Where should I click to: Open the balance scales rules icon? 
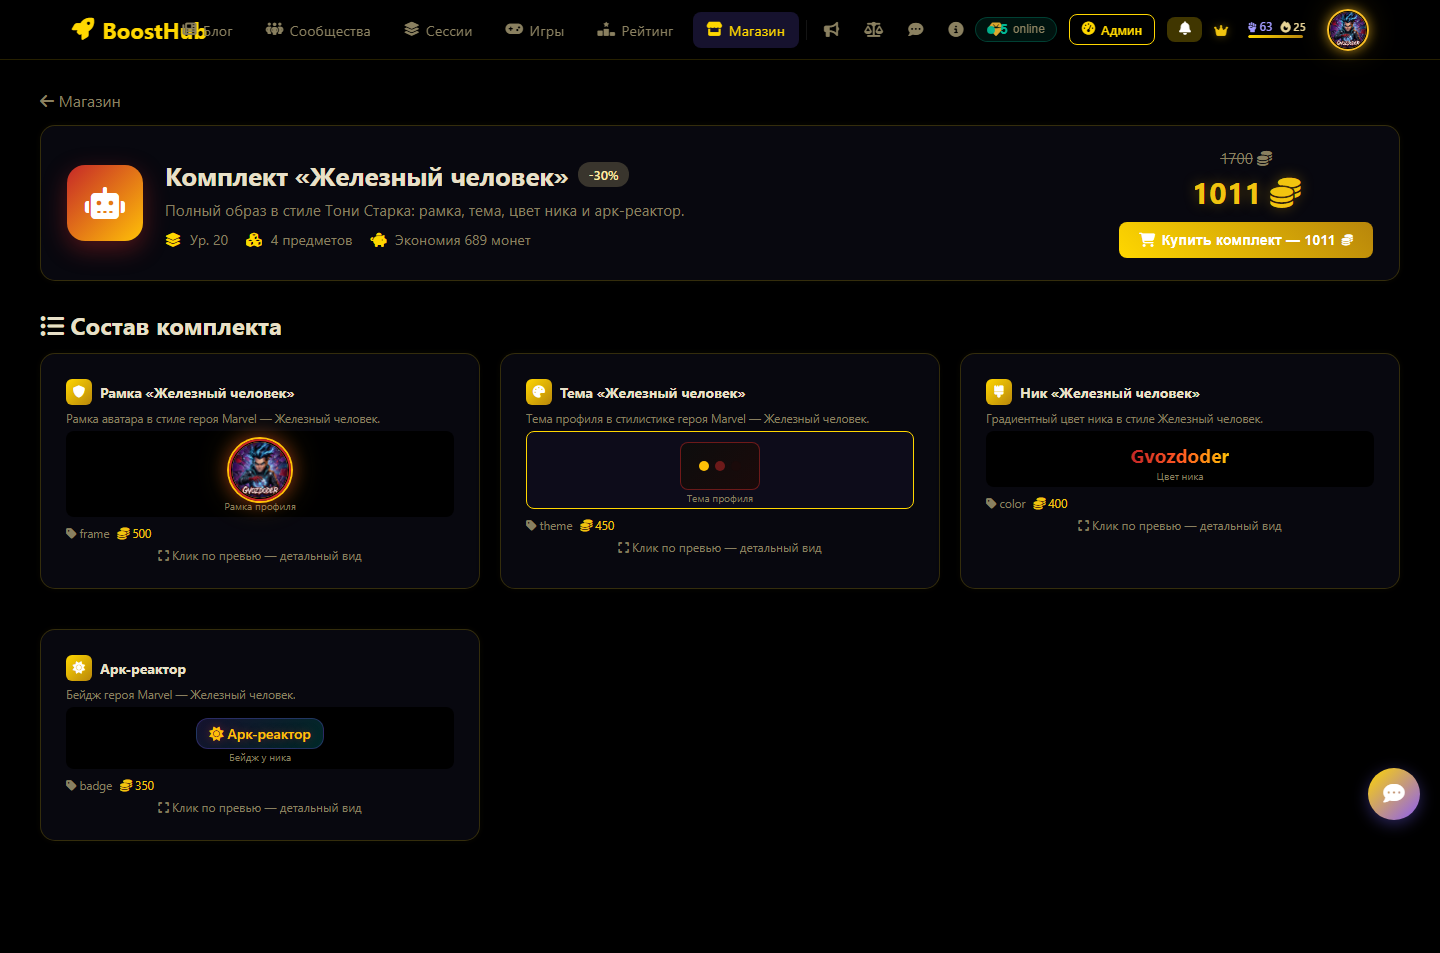[873, 30]
